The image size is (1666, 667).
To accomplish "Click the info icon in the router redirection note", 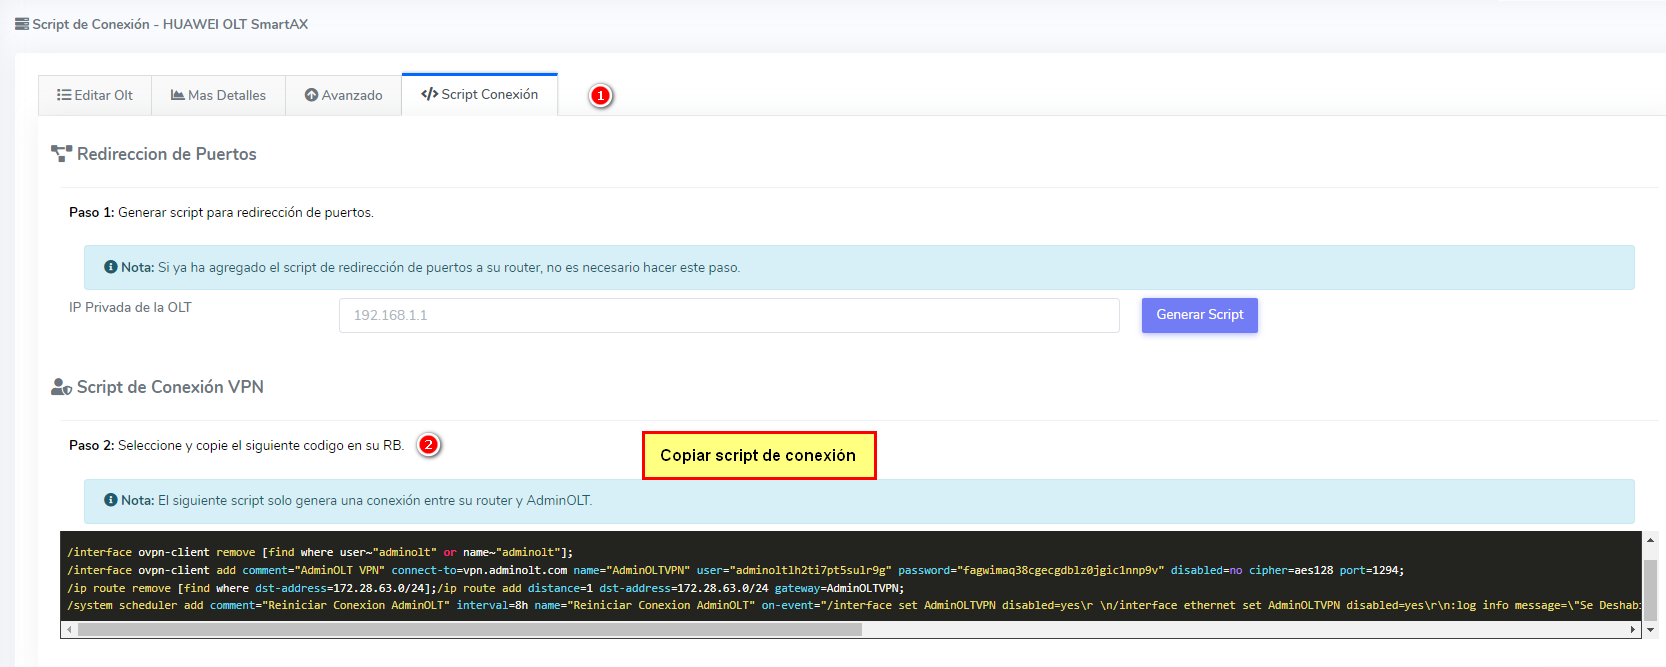I will point(111,267).
